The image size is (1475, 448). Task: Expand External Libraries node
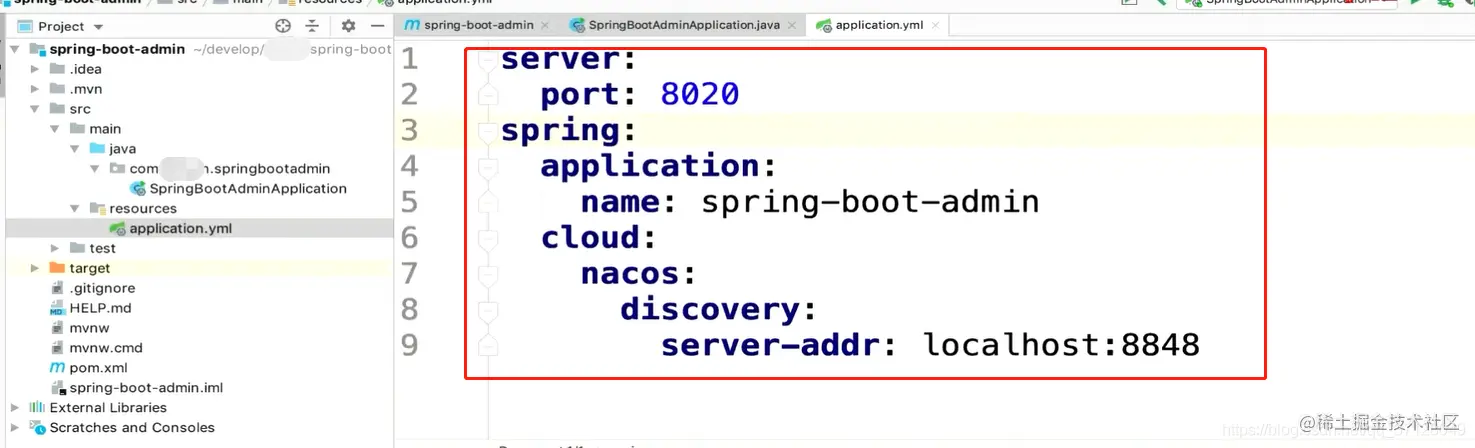(x=15, y=408)
